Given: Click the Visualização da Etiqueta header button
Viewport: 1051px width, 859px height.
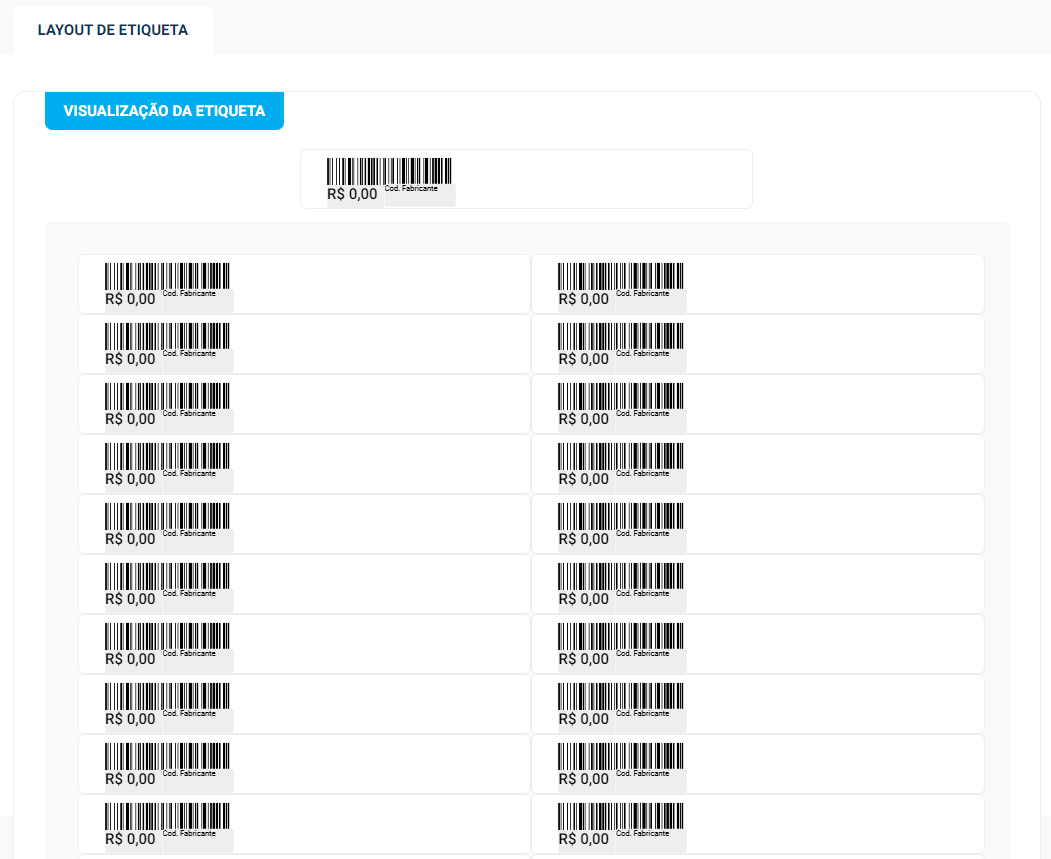Looking at the screenshot, I should pos(164,111).
